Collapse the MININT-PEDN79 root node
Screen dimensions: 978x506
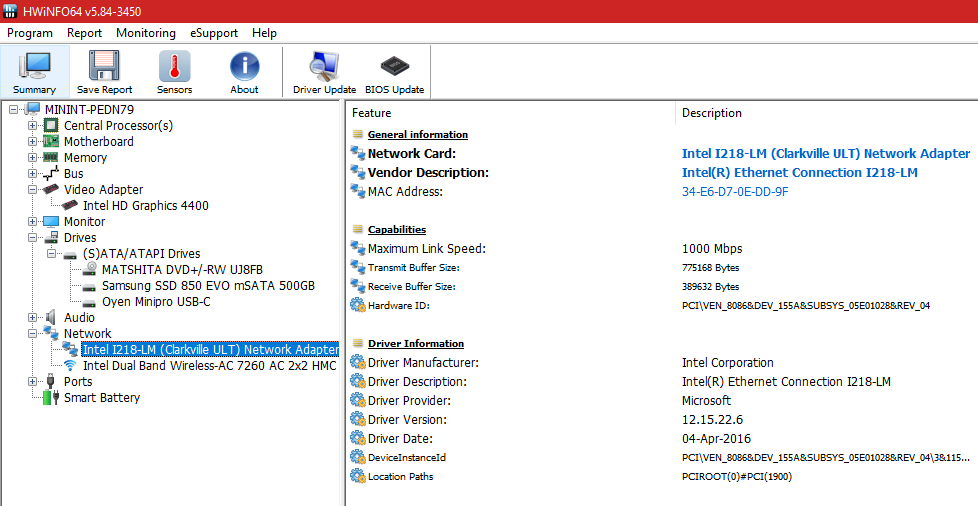(14, 109)
